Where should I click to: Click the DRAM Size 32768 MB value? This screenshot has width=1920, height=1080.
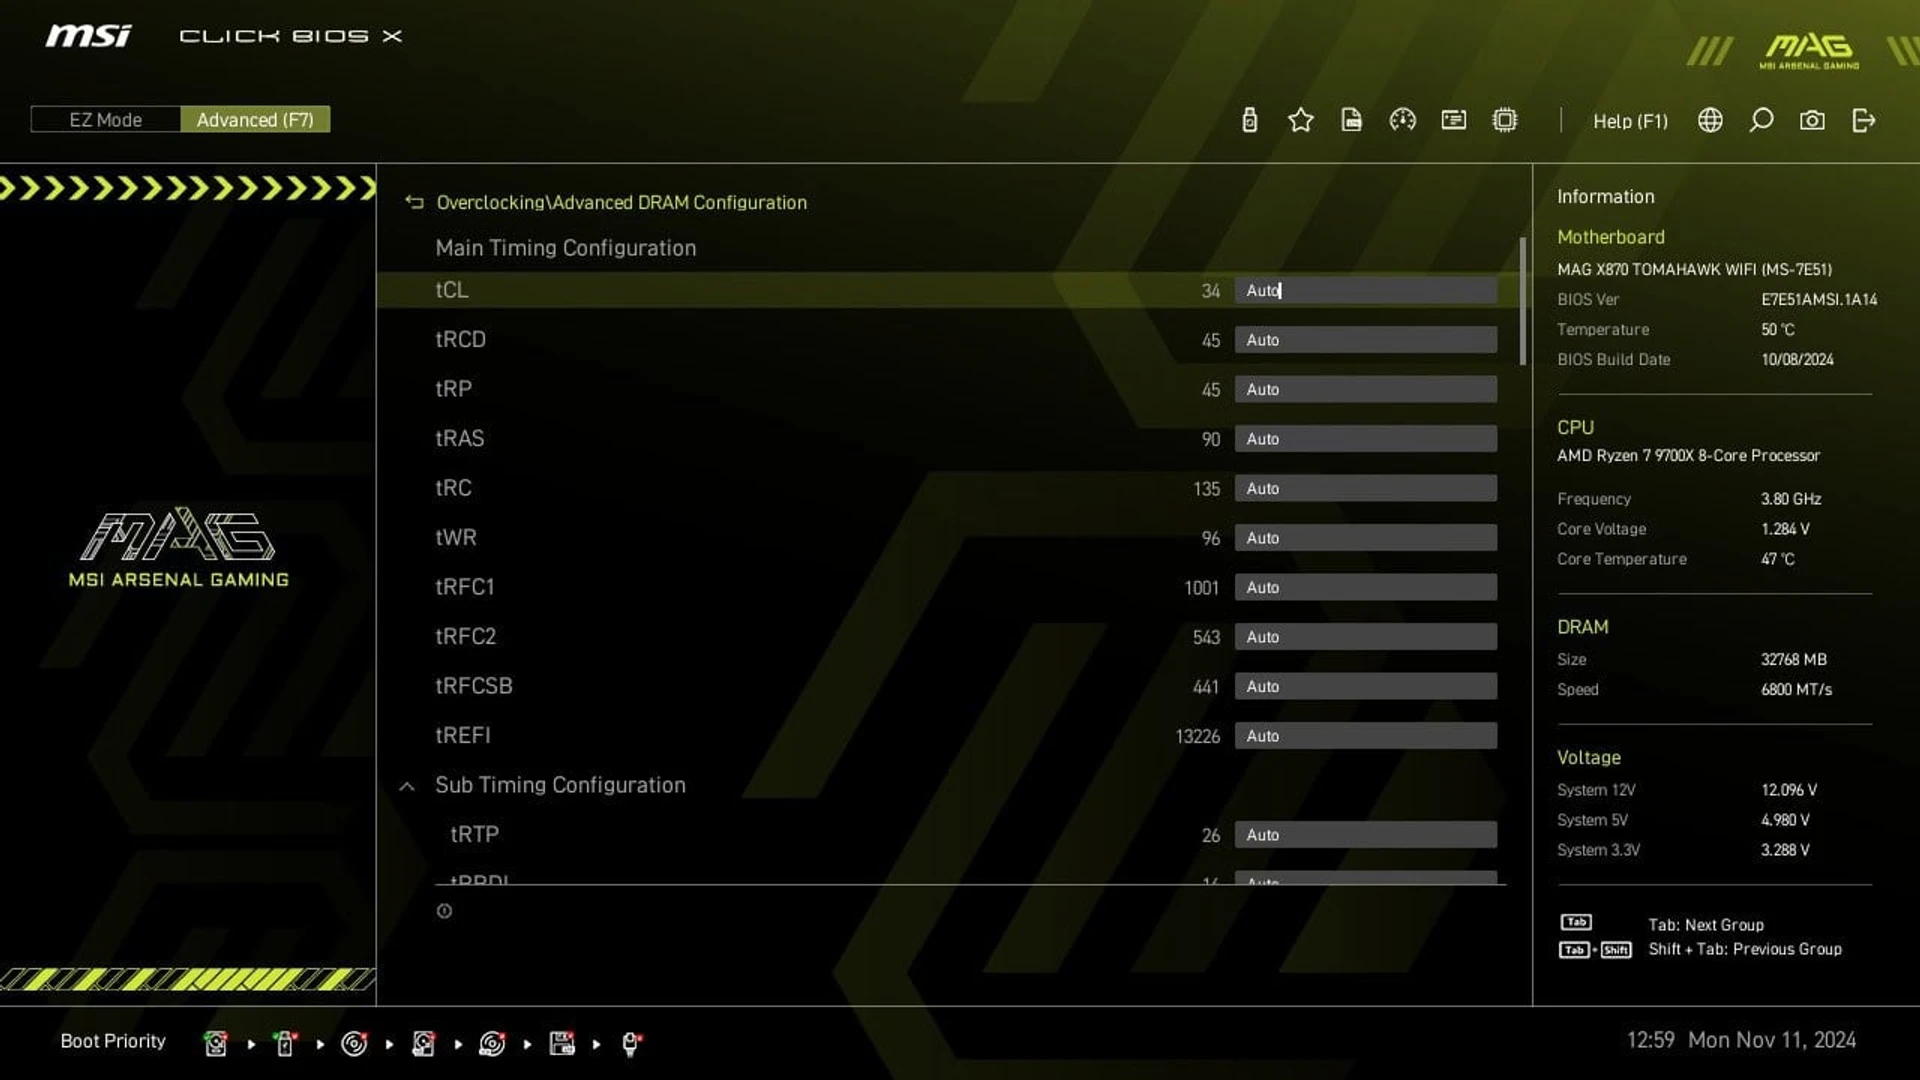tap(1793, 659)
